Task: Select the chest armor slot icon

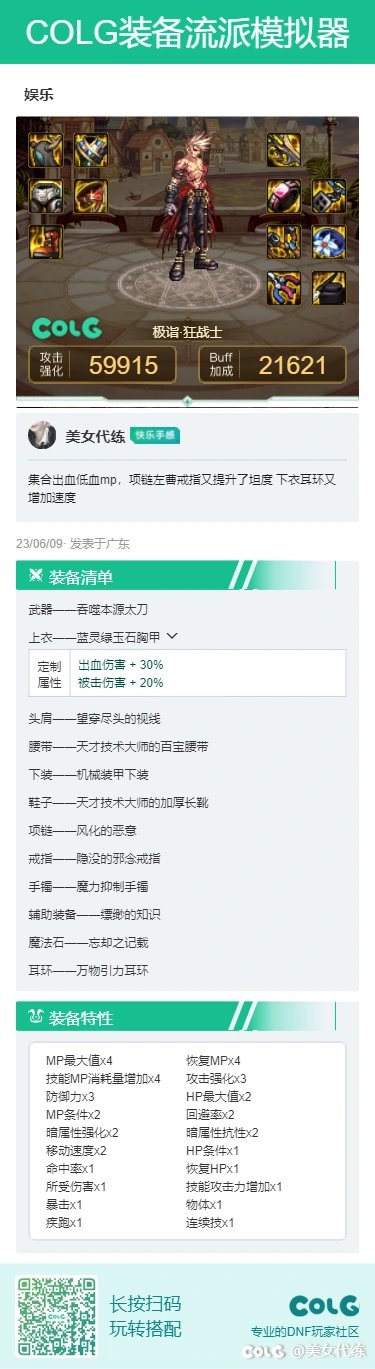Action: pos(91,150)
